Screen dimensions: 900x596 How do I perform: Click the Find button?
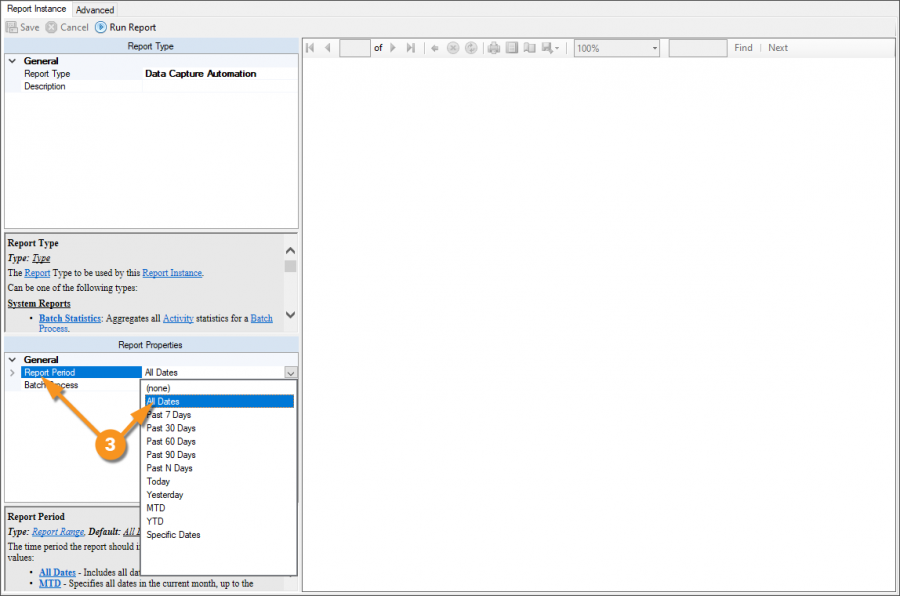point(743,48)
